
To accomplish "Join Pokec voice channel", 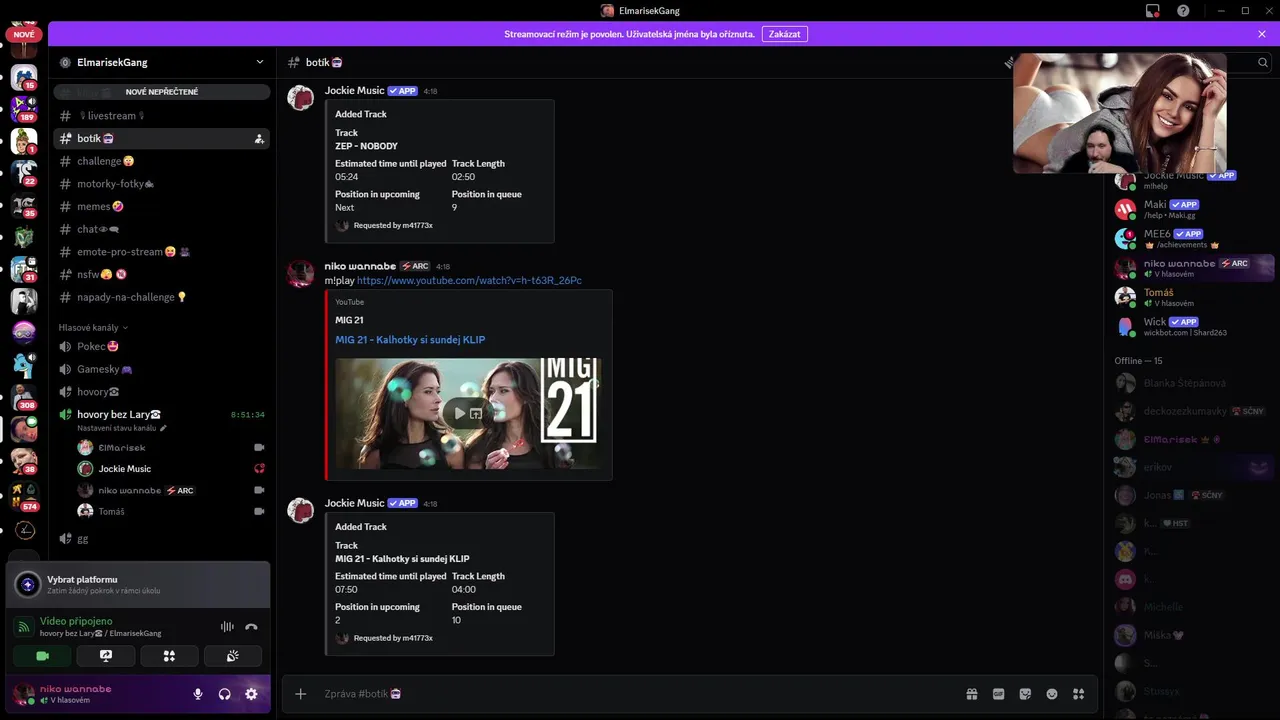I will 162,346.
